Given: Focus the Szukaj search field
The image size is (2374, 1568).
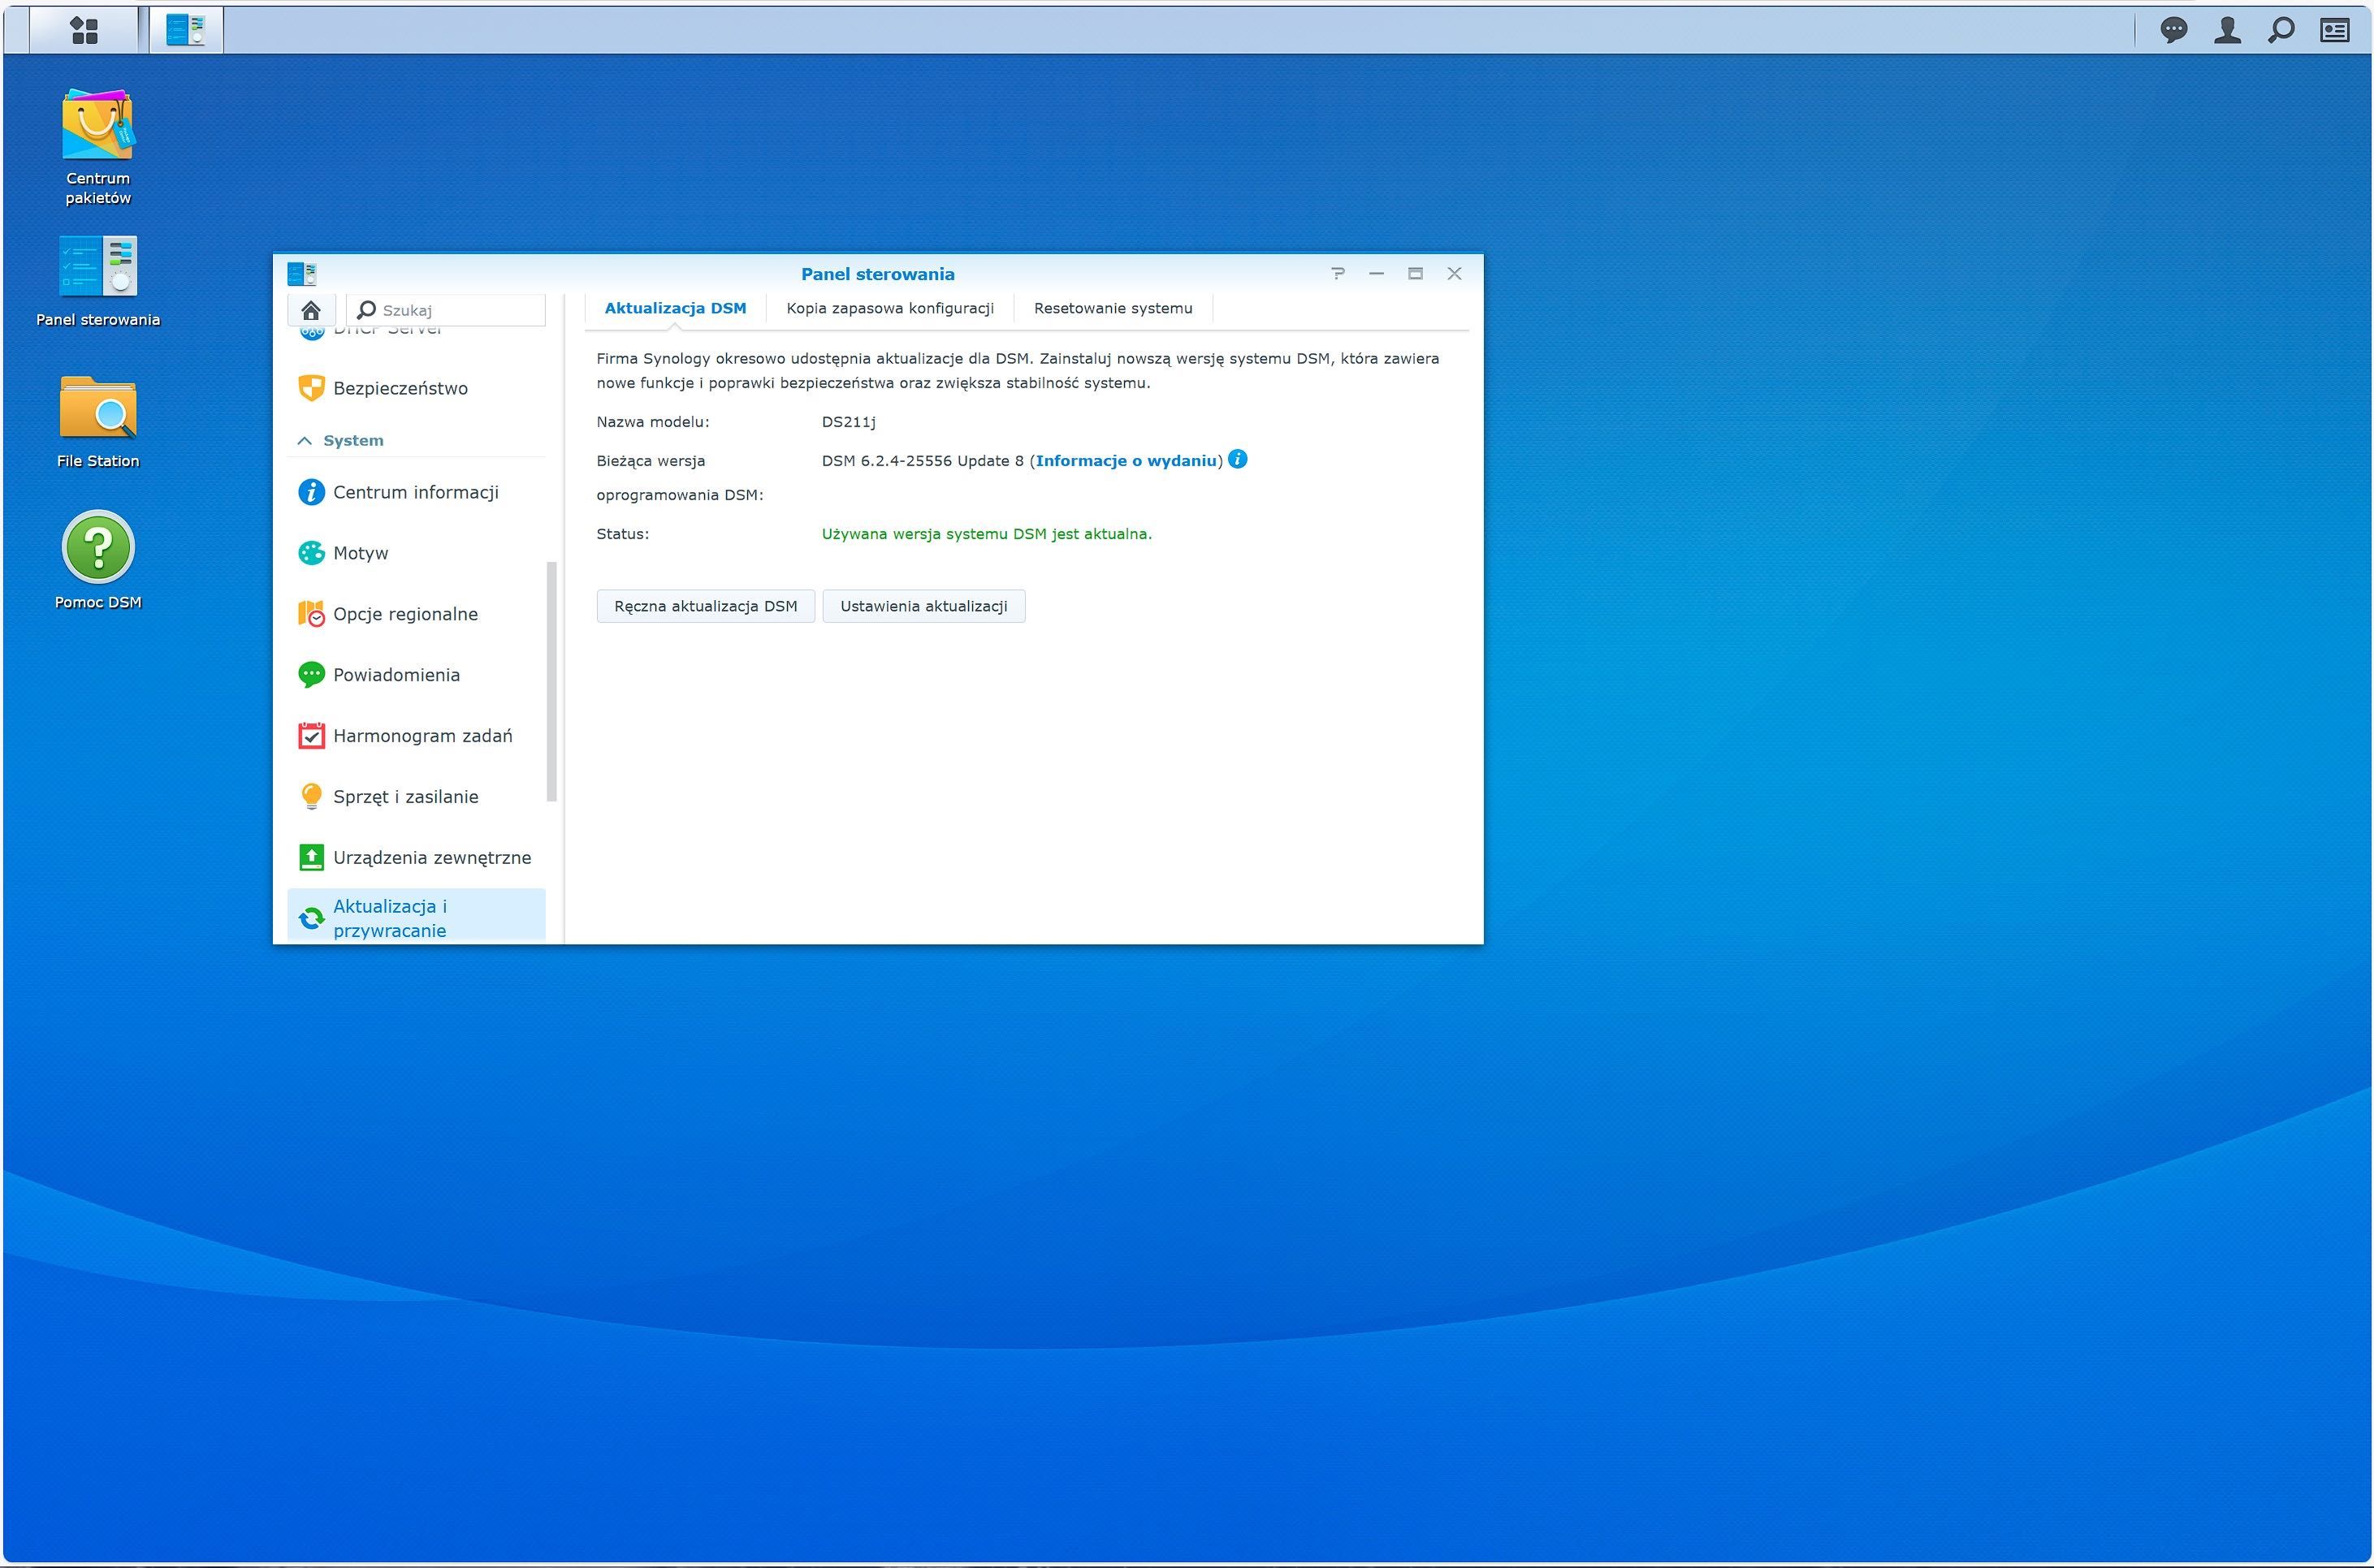Looking at the screenshot, I should [x=446, y=310].
